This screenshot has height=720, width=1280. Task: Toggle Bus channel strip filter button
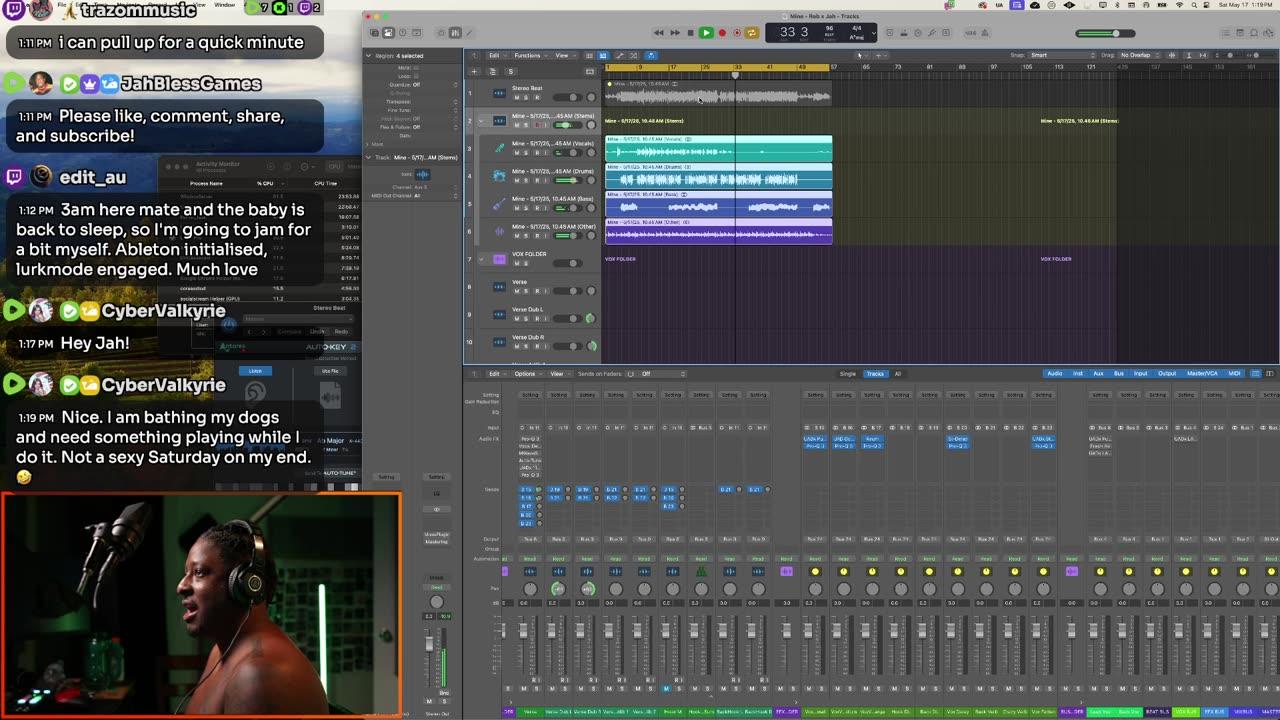1119,374
